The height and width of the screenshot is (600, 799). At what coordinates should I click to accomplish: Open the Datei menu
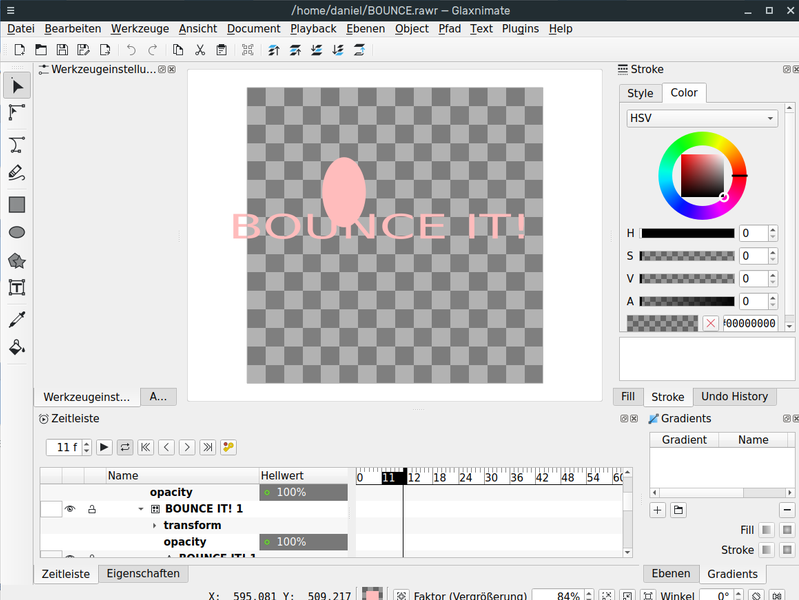tap(21, 29)
